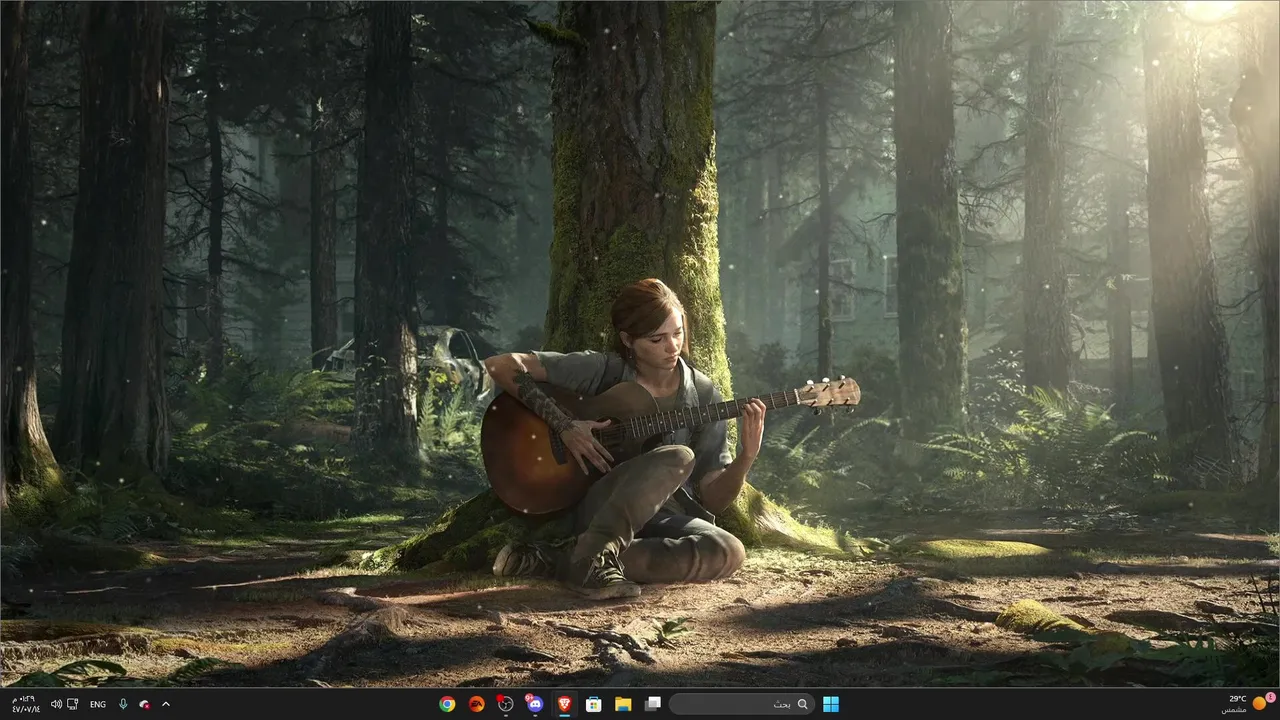
Task: Click the OneDrive cloud tray icon
Action: (x=145, y=704)
